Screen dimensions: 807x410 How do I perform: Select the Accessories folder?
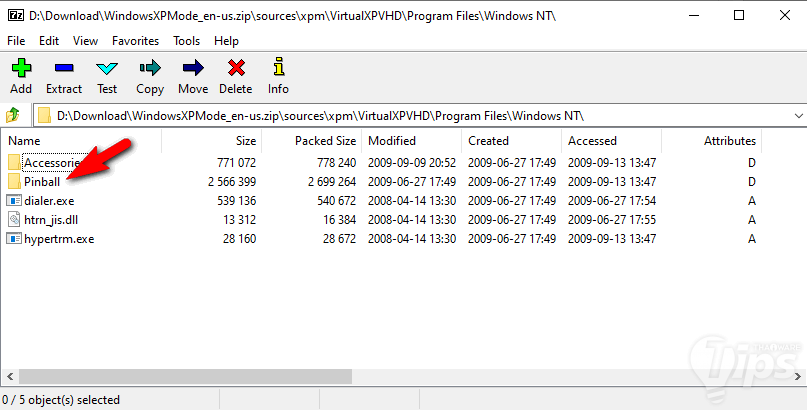[x=50, y=163]
